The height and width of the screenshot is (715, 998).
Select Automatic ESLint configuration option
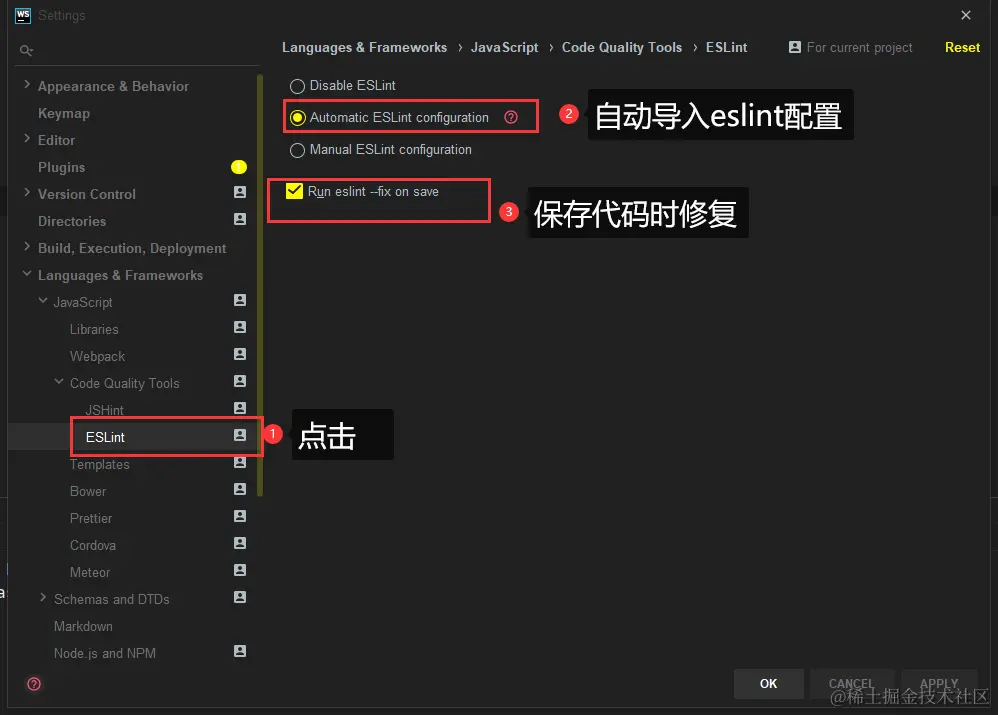297,118
